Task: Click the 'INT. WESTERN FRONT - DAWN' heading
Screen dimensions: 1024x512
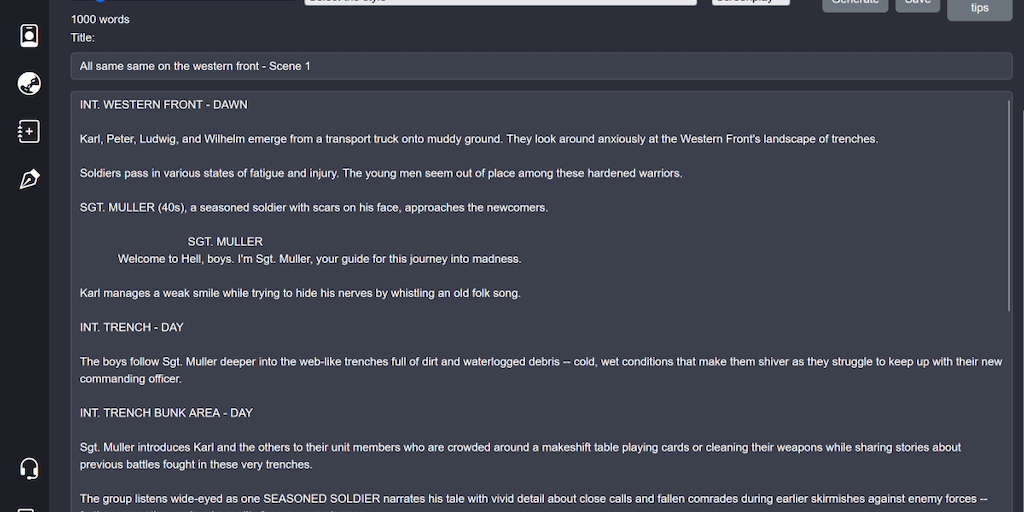Action: [164, 105]
